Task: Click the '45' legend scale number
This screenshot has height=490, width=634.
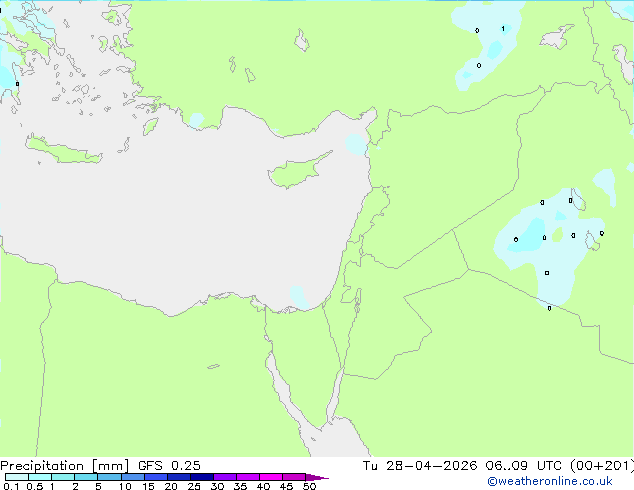Action: coord(286,486)
